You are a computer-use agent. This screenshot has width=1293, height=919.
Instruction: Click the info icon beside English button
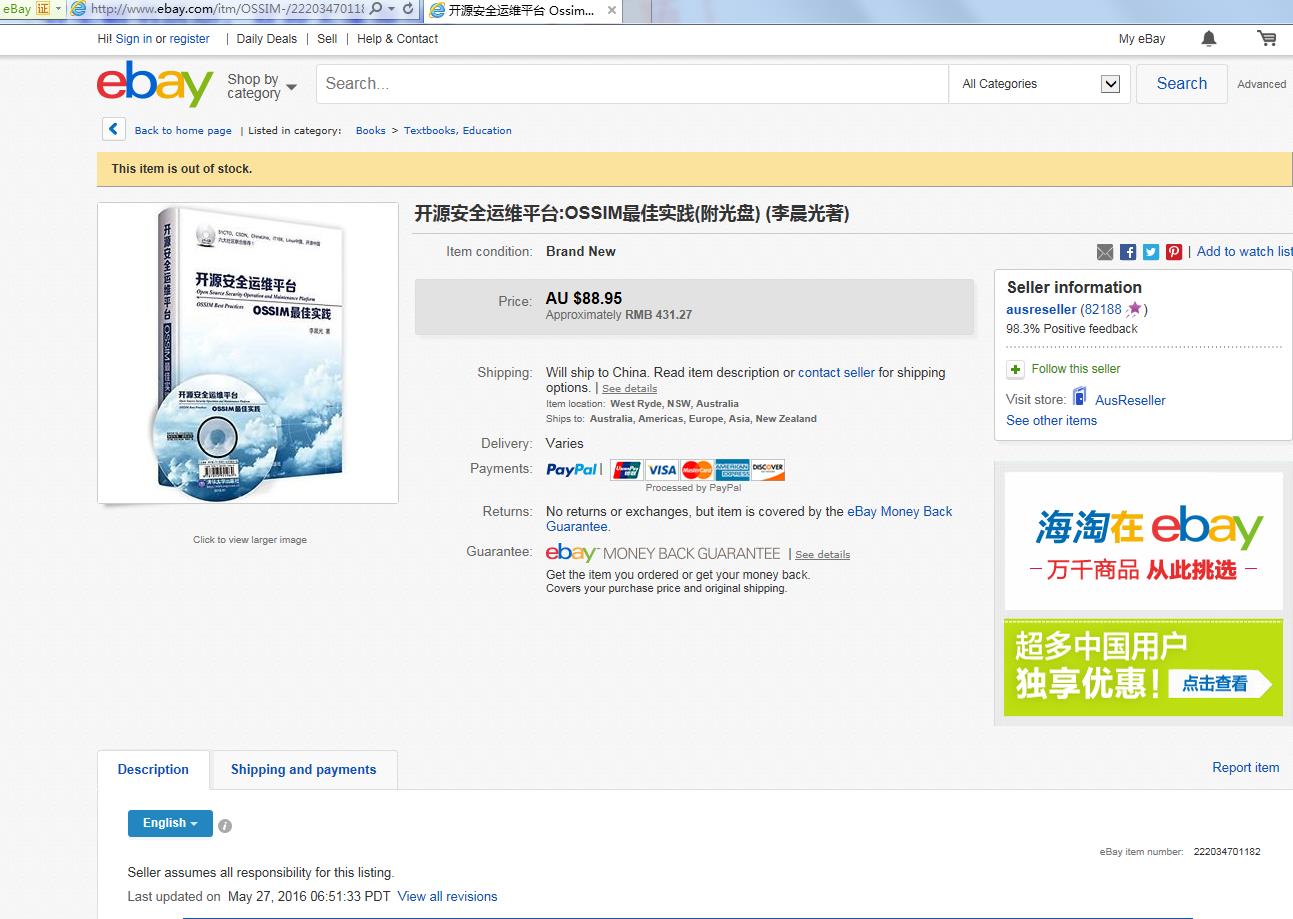[x=225, y=826]
